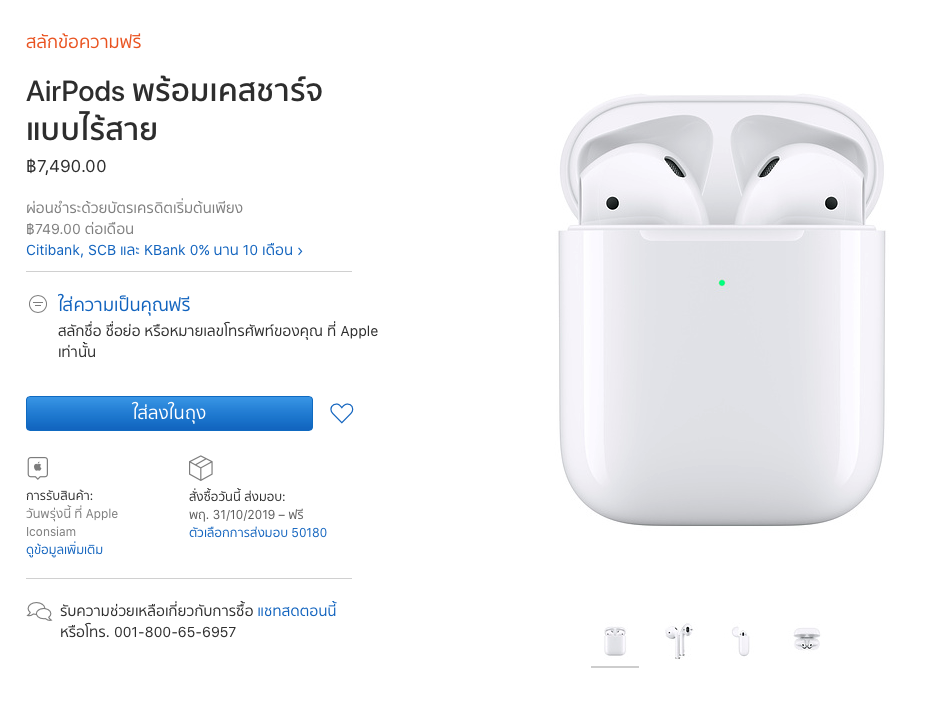926x714 pixels.
Task: Select first thumbnail of closed case
Action: [x=615, y=642]
